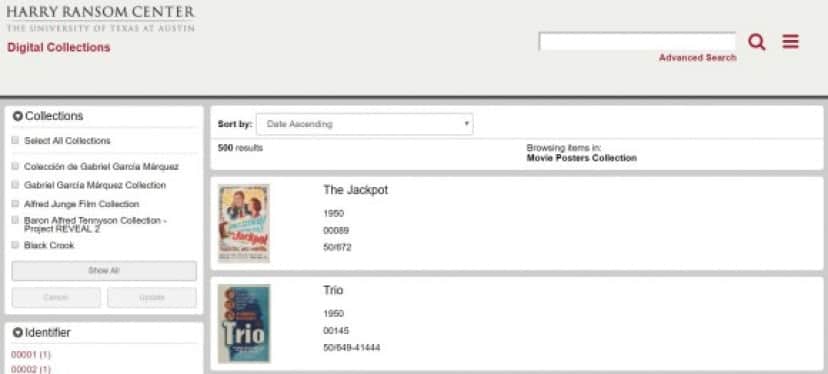Click the magnifying glass search icon
This screenshot has height=374, width=828.
[757, 42]
